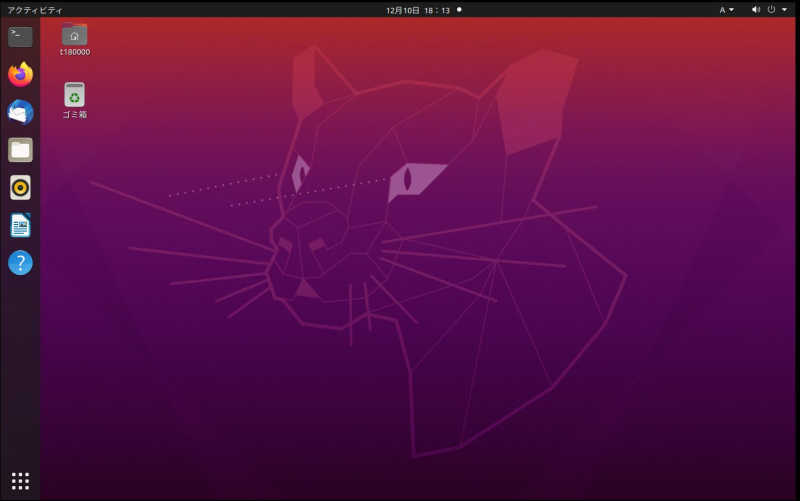Launch Firefox web browser
The width and height of the screenshot is (800, 501).
20,74
